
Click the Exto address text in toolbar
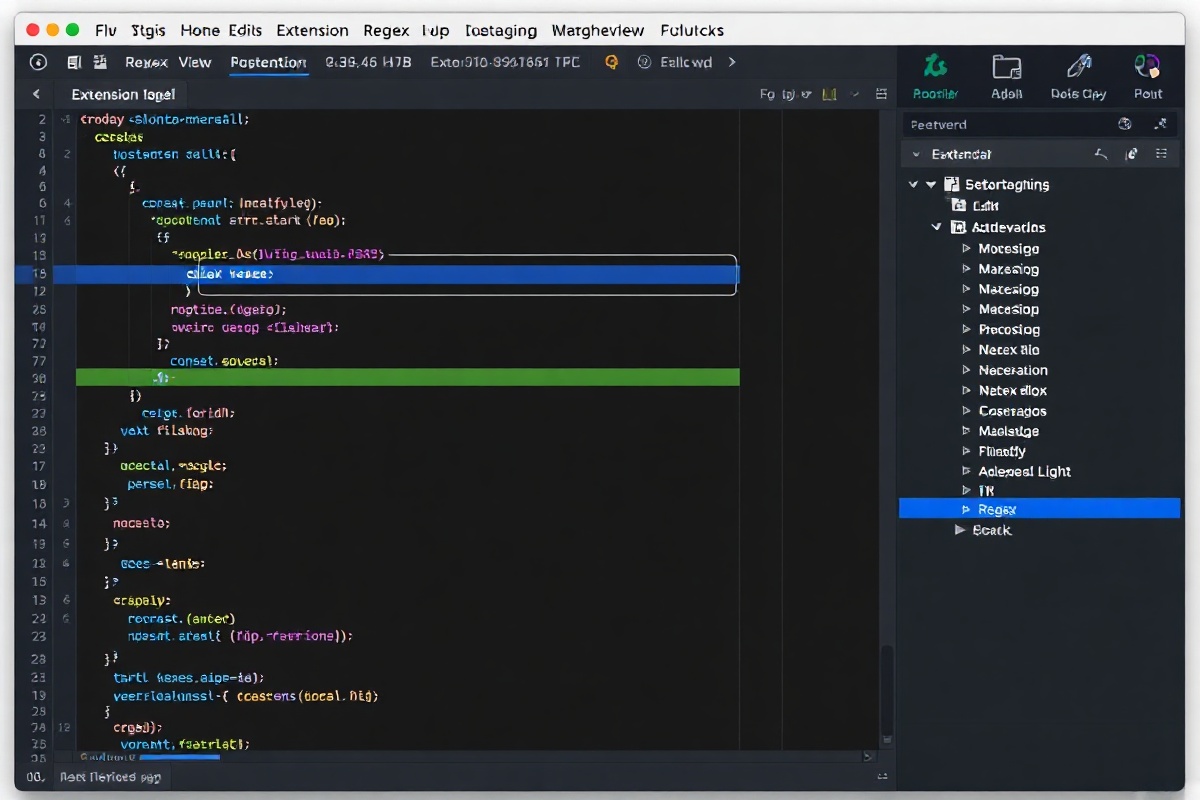[504, 62]
